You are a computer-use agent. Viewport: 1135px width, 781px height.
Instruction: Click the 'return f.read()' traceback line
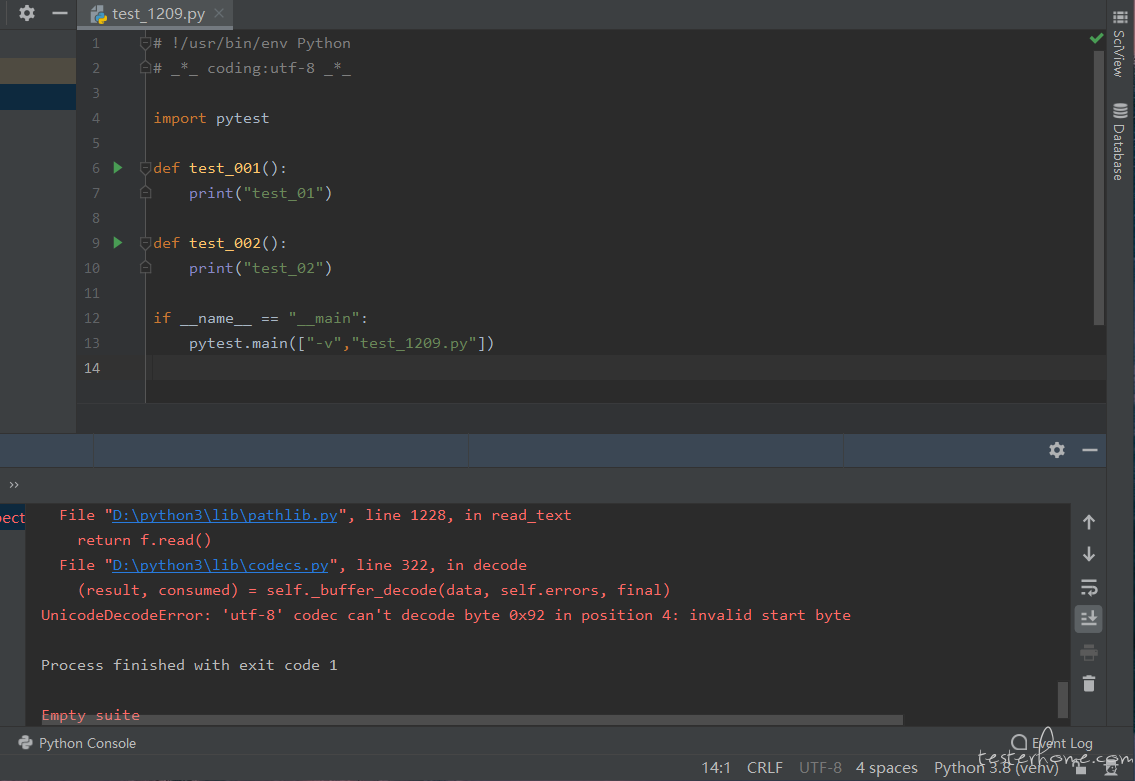(144, 541)
